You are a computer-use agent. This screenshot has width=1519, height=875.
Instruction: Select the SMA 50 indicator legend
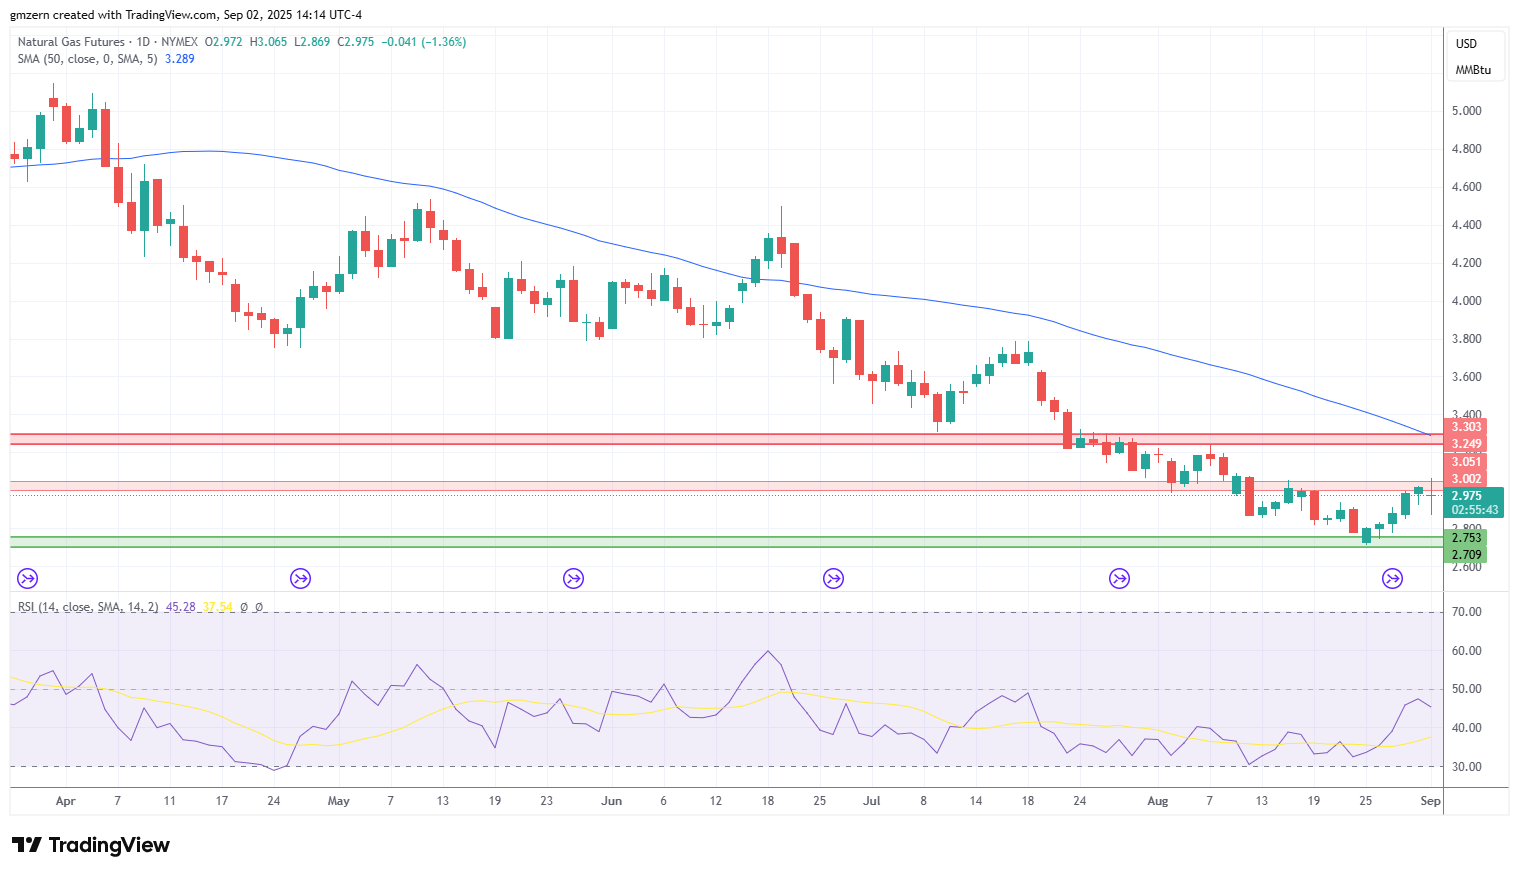click(x=87, y=59)
